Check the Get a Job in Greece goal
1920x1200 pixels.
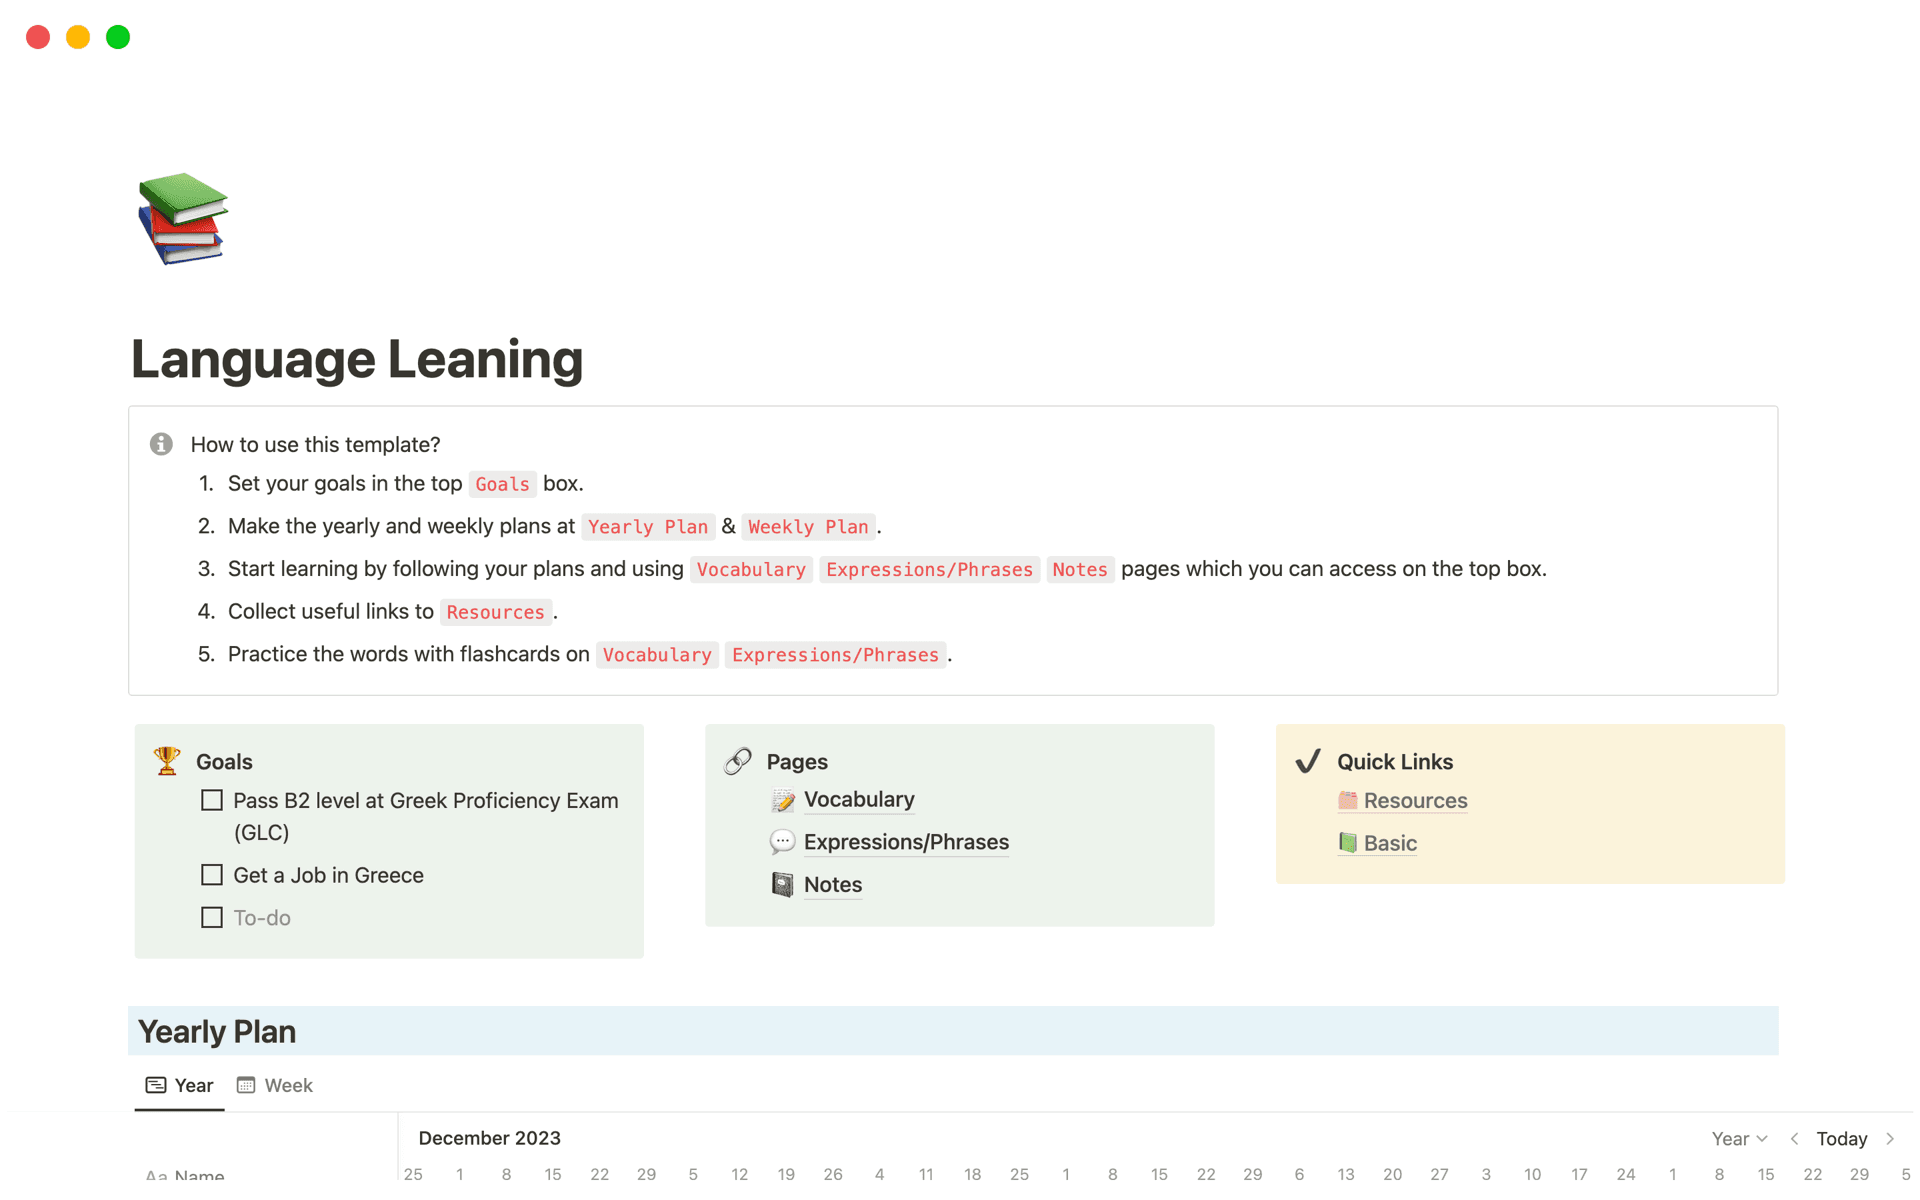coord(211,874)
